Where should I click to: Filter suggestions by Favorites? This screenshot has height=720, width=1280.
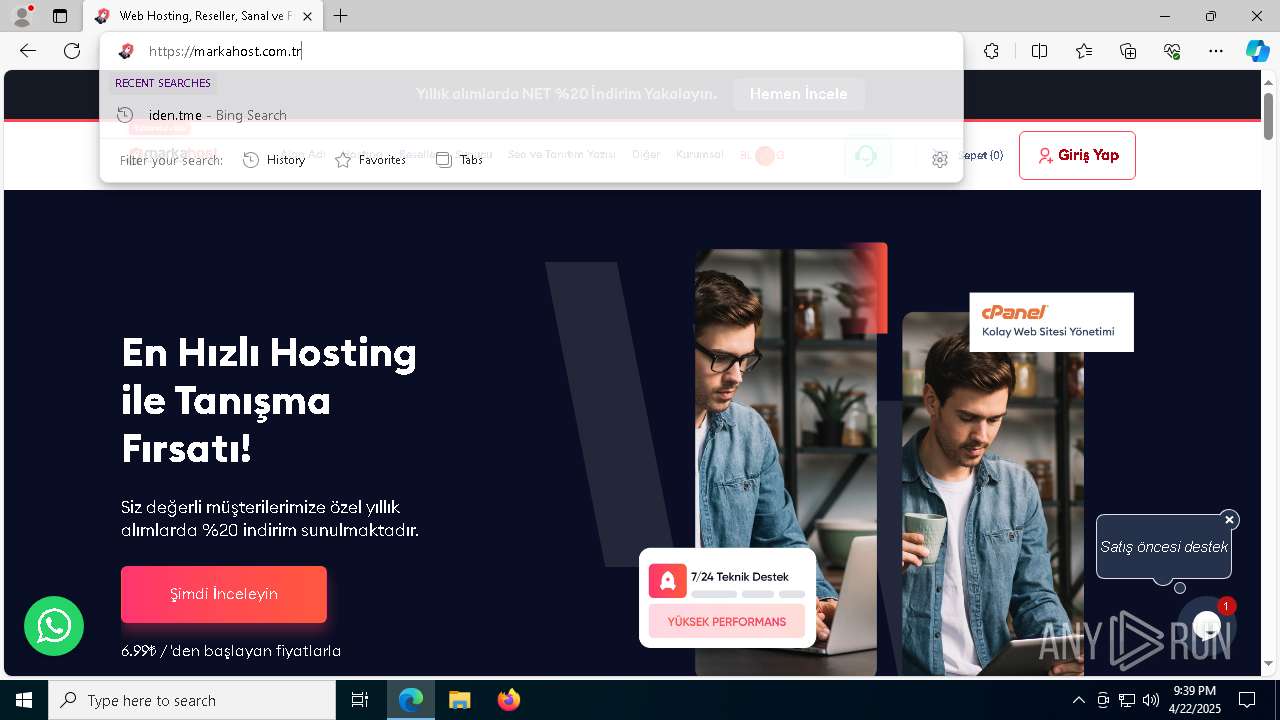pos(370,160)
